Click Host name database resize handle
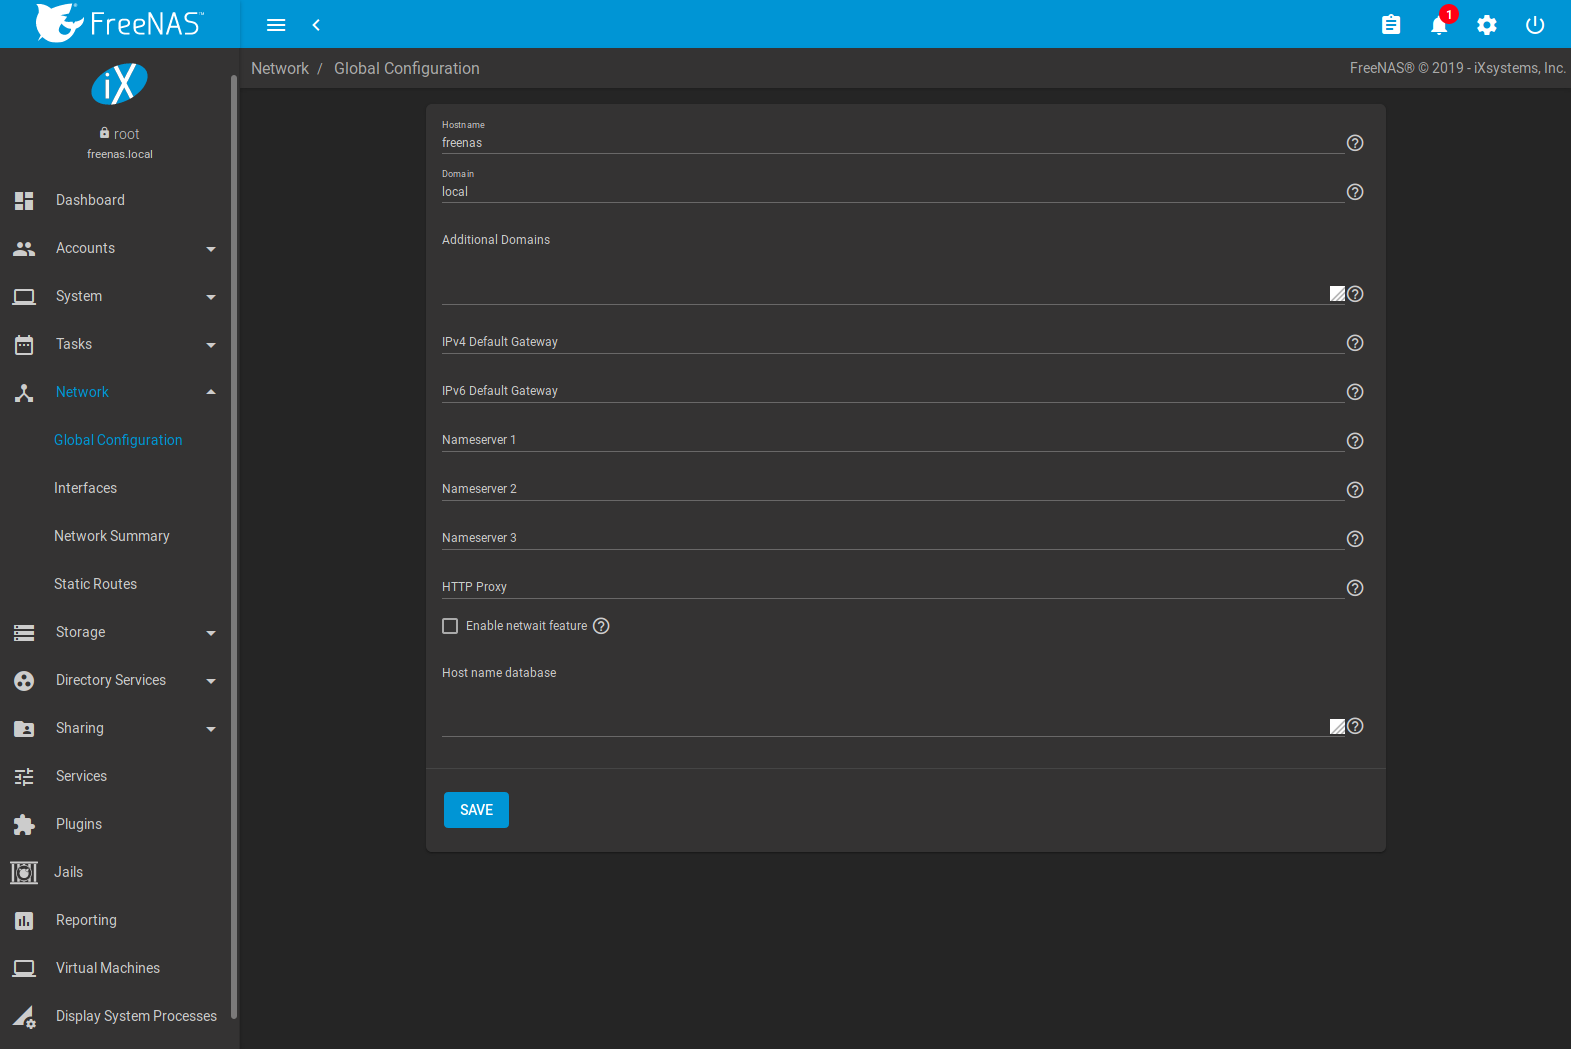 click(x=1337, y=727)
